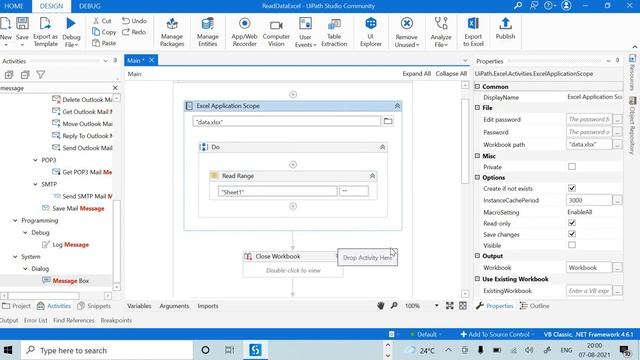The image size is (640, 360).
Task: Cut the selected activity
Action: click(102, 20)
